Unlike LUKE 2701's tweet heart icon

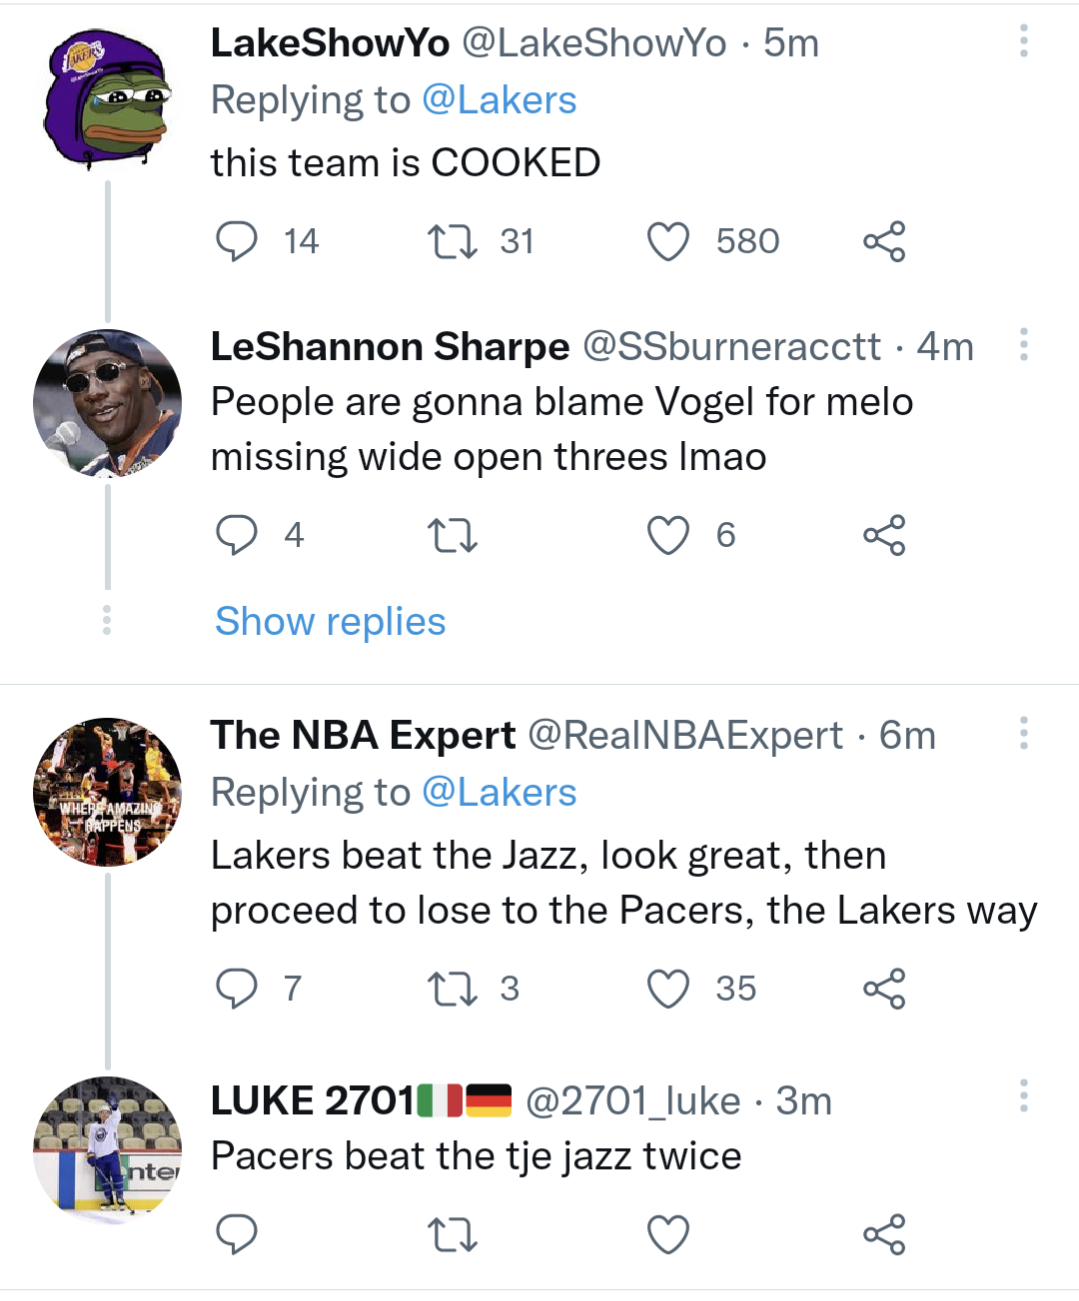[668, 1235]
